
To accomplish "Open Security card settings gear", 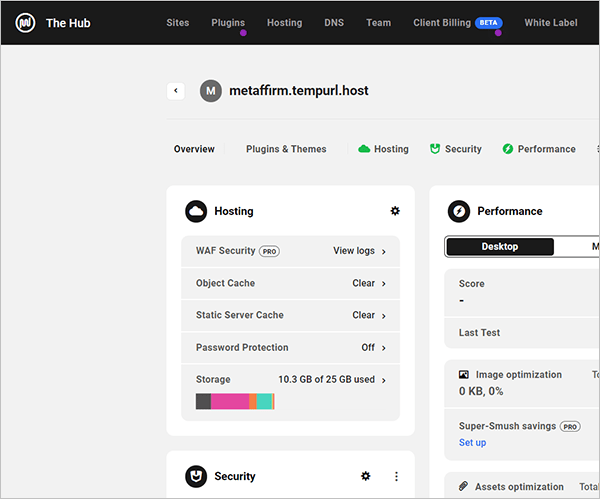I will pos(365,476).
